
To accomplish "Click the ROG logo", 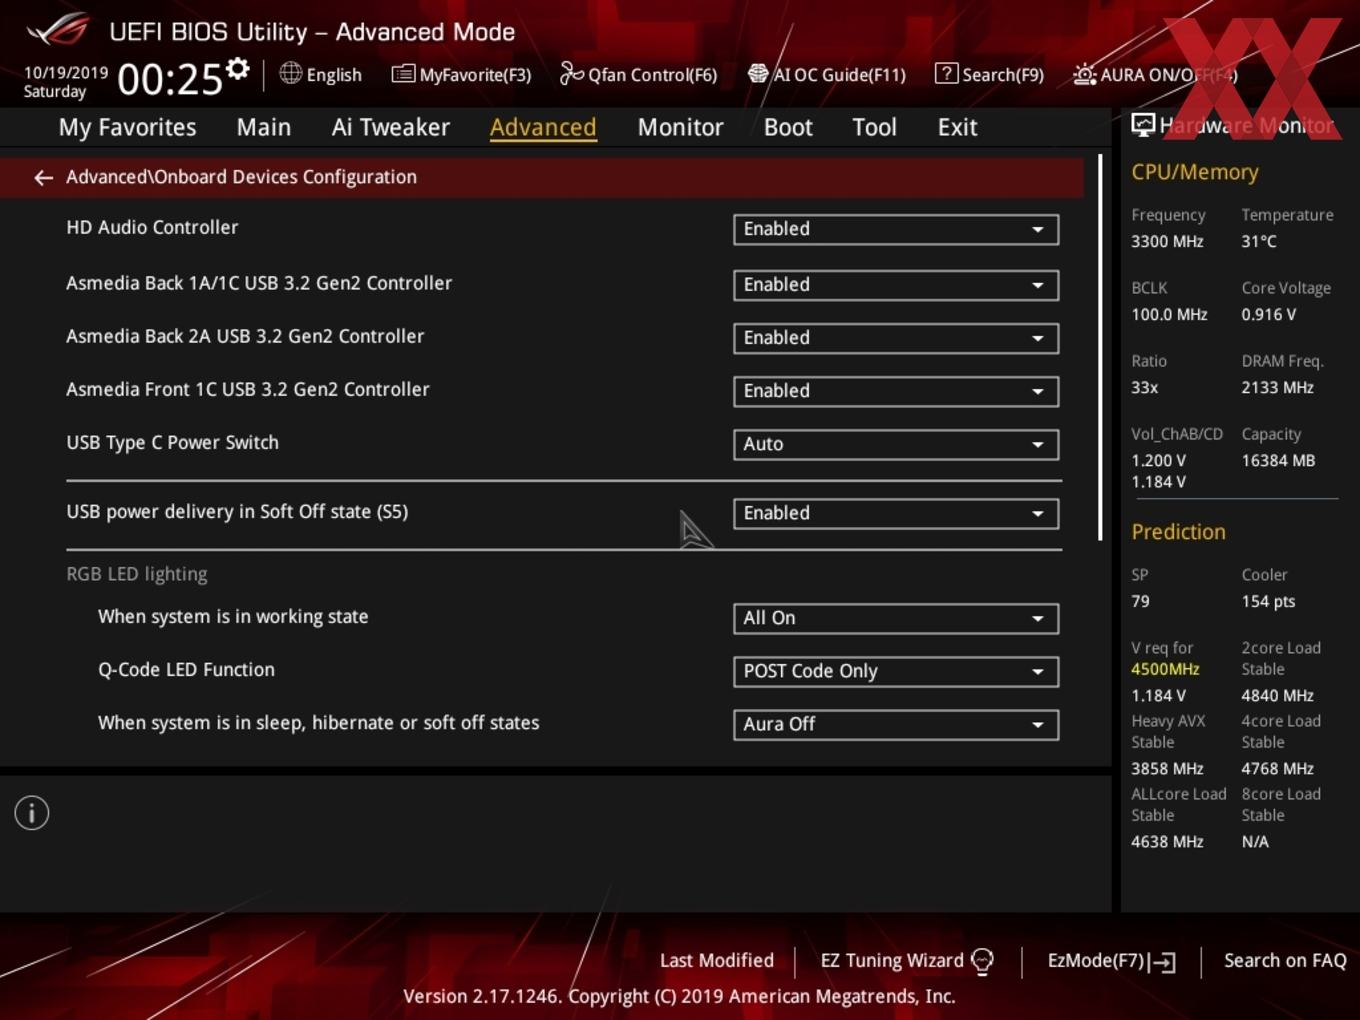I will (x=58, y=29).
